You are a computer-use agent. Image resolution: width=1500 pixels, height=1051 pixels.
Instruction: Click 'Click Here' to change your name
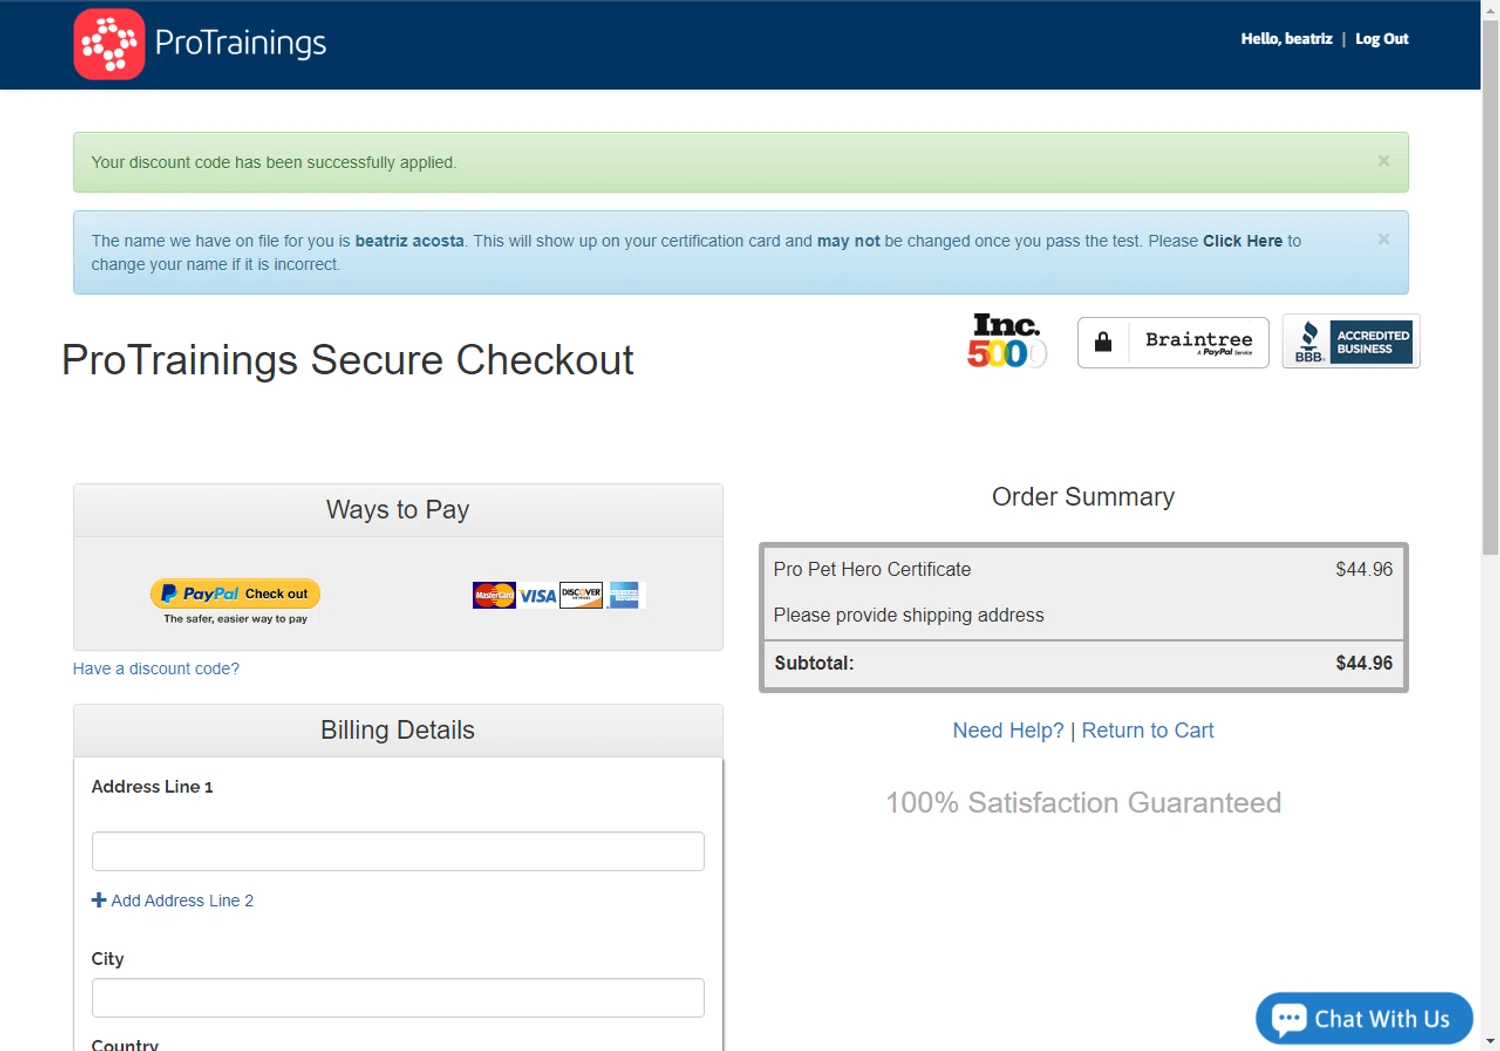[x=1242, y=241]
